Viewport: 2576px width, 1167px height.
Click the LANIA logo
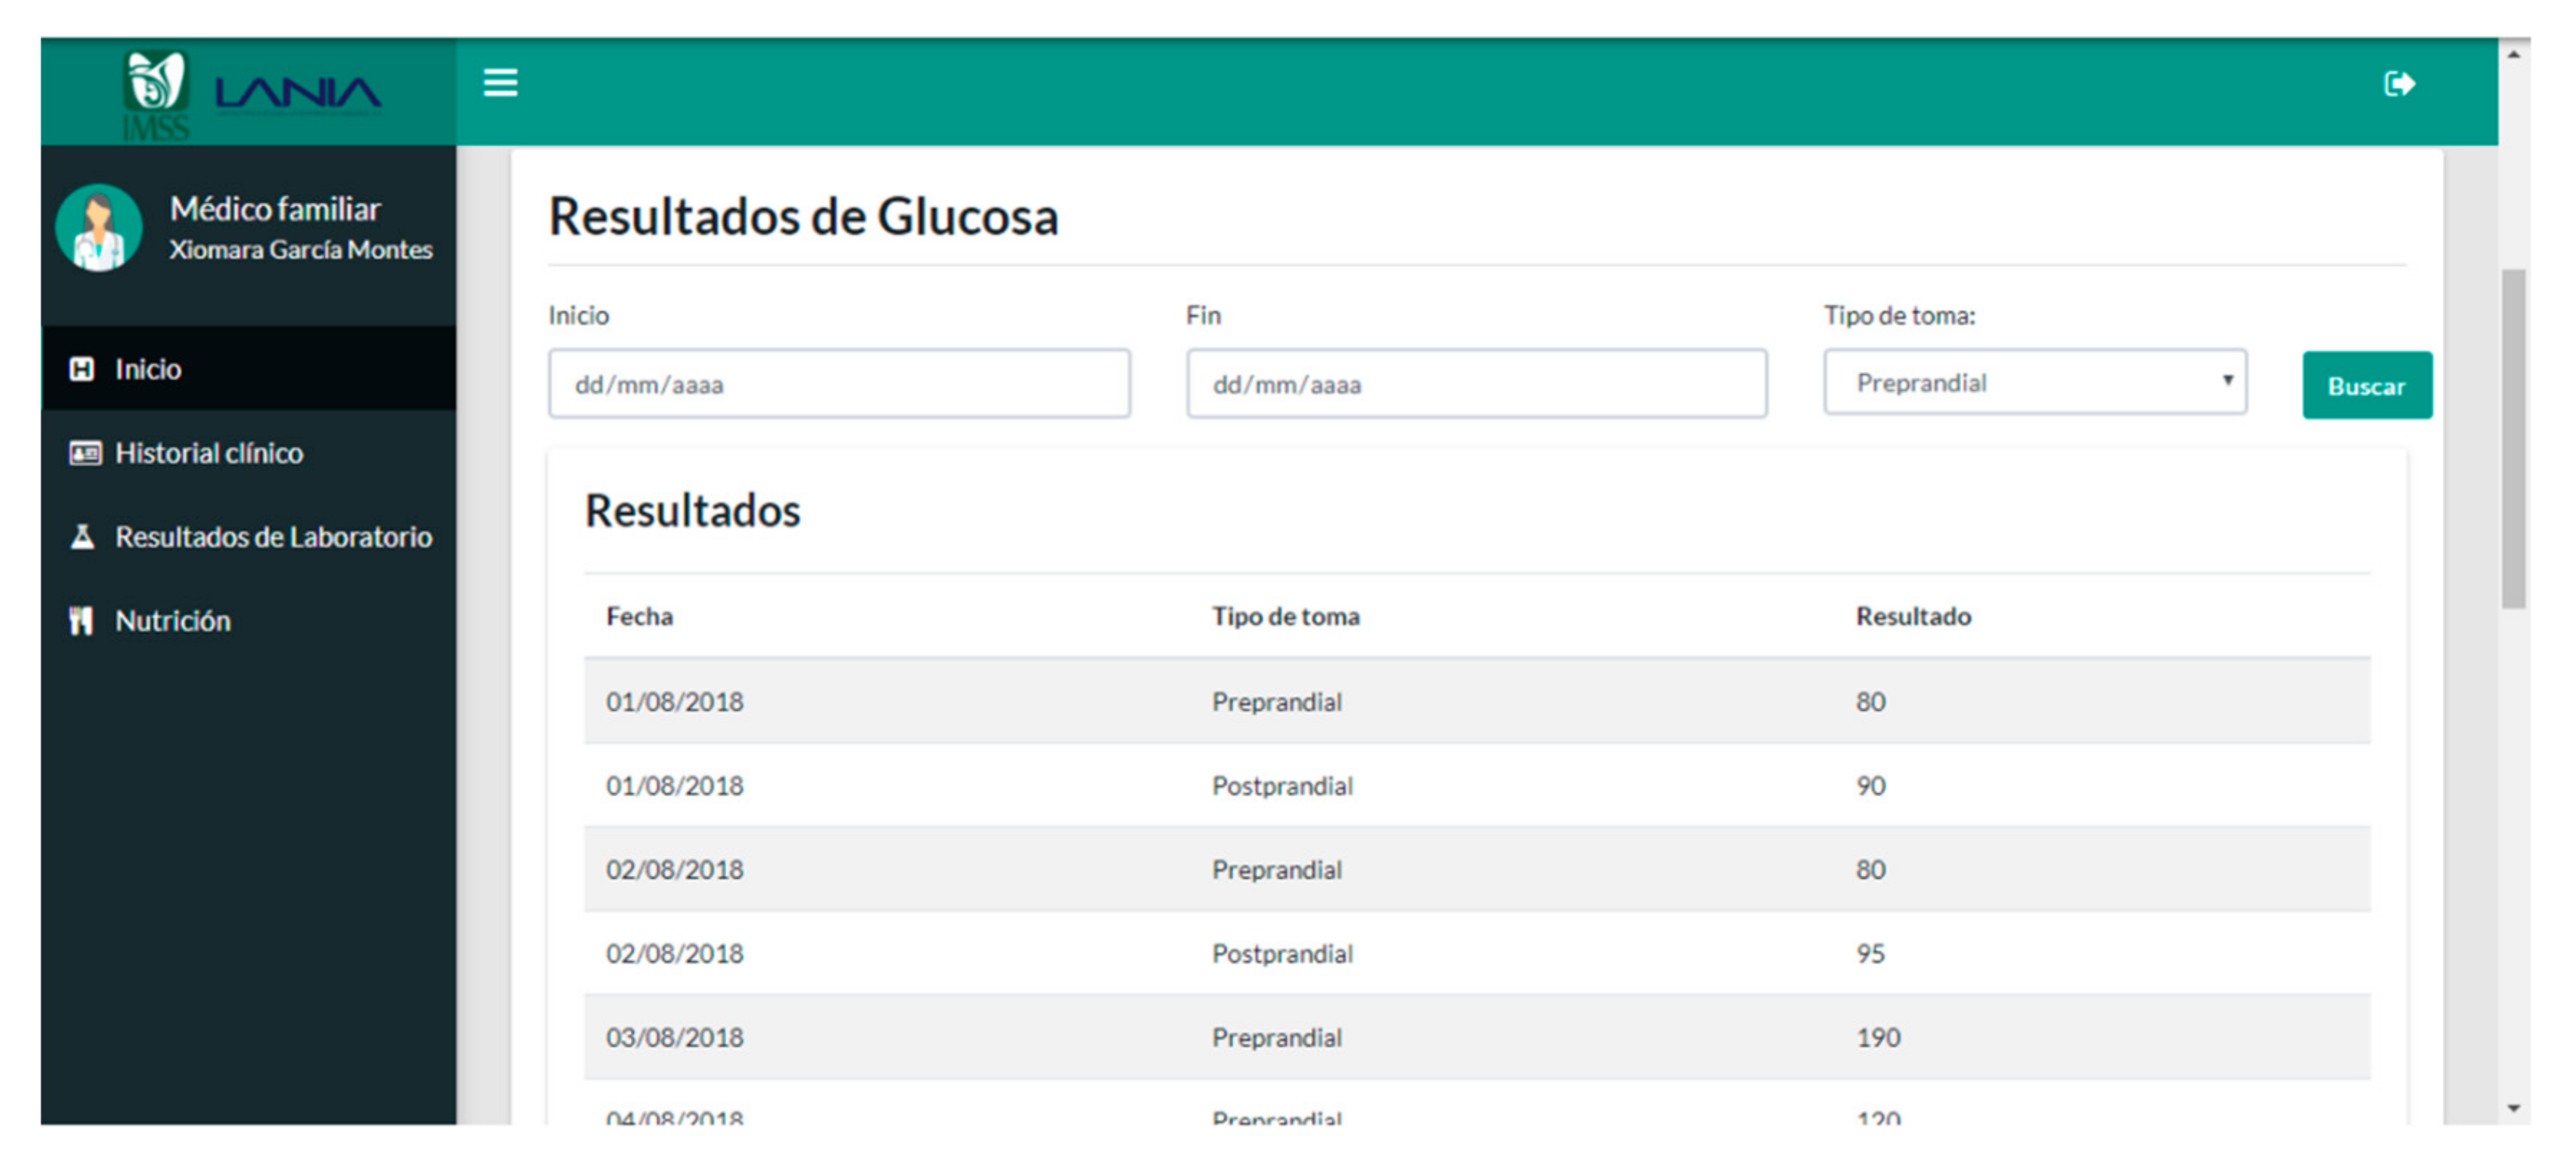pyautogui.click(x=298, y=94)
